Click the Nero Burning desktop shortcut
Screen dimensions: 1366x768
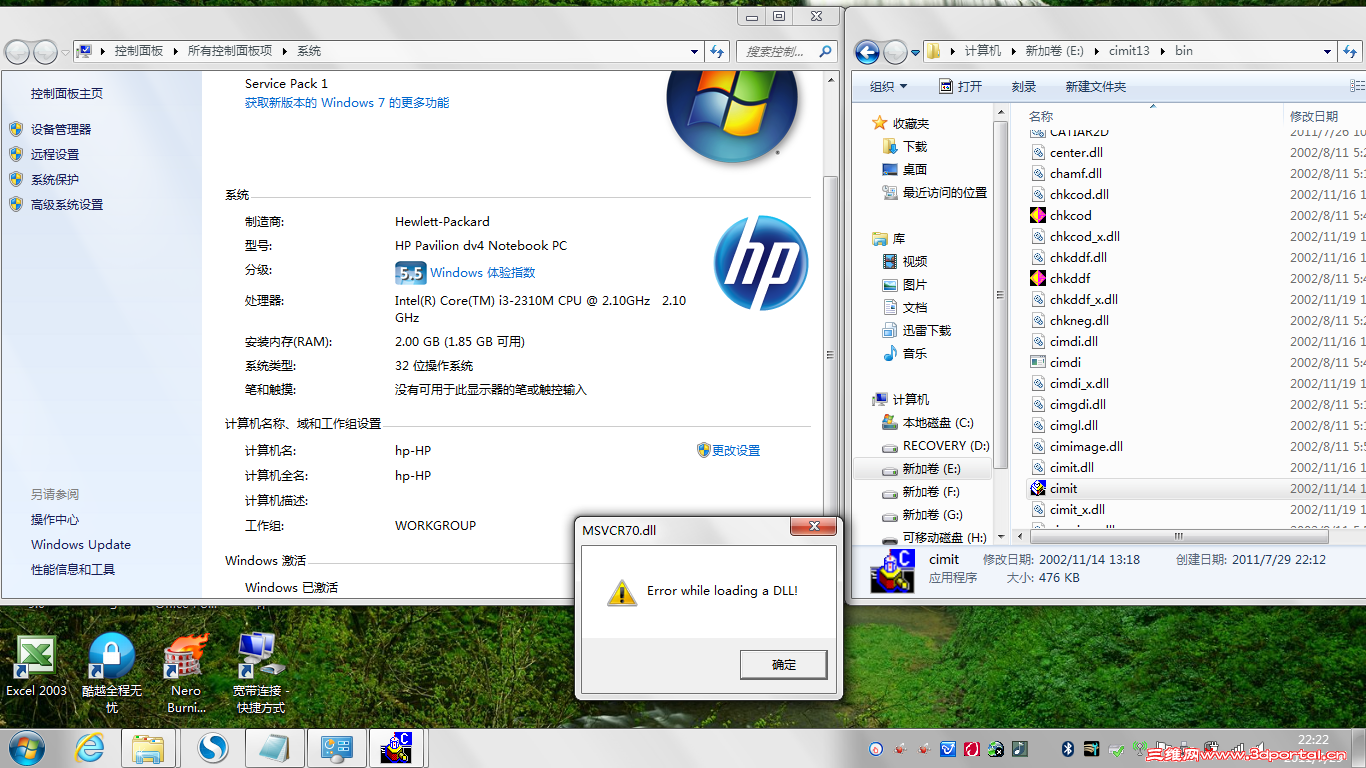tap(186, 674)
